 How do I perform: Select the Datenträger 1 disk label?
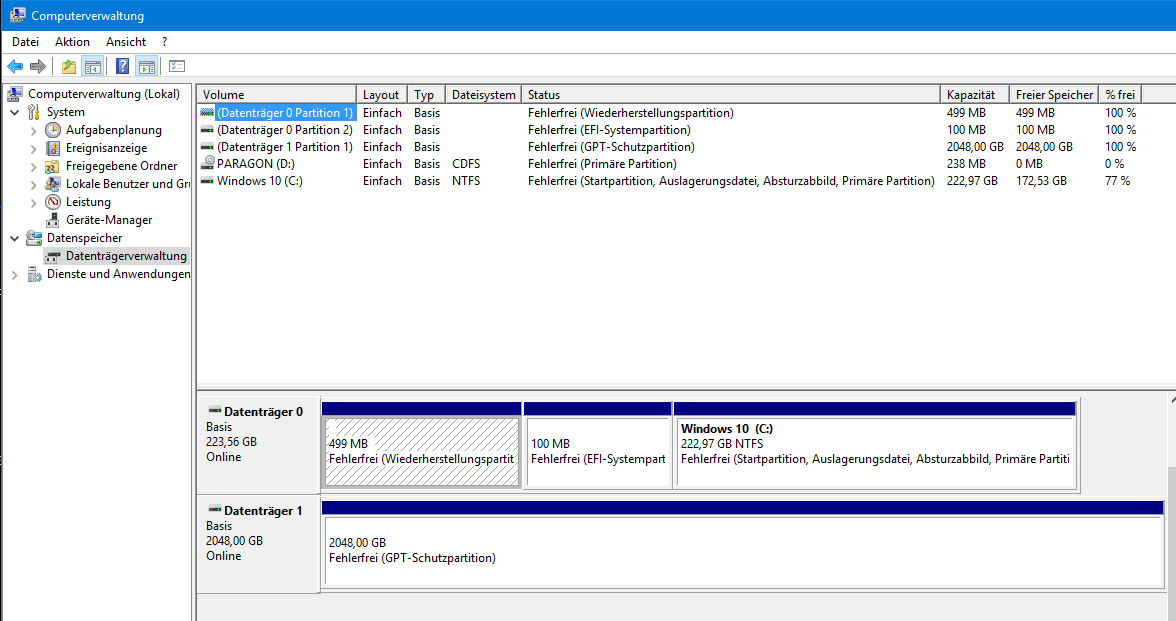(258, 543)
